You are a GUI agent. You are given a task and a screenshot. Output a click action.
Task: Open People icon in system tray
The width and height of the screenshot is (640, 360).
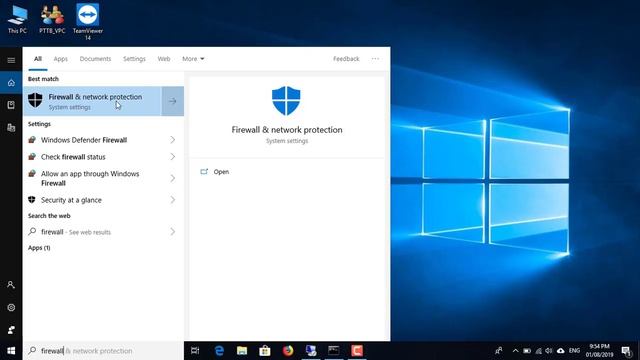[499, 351]
